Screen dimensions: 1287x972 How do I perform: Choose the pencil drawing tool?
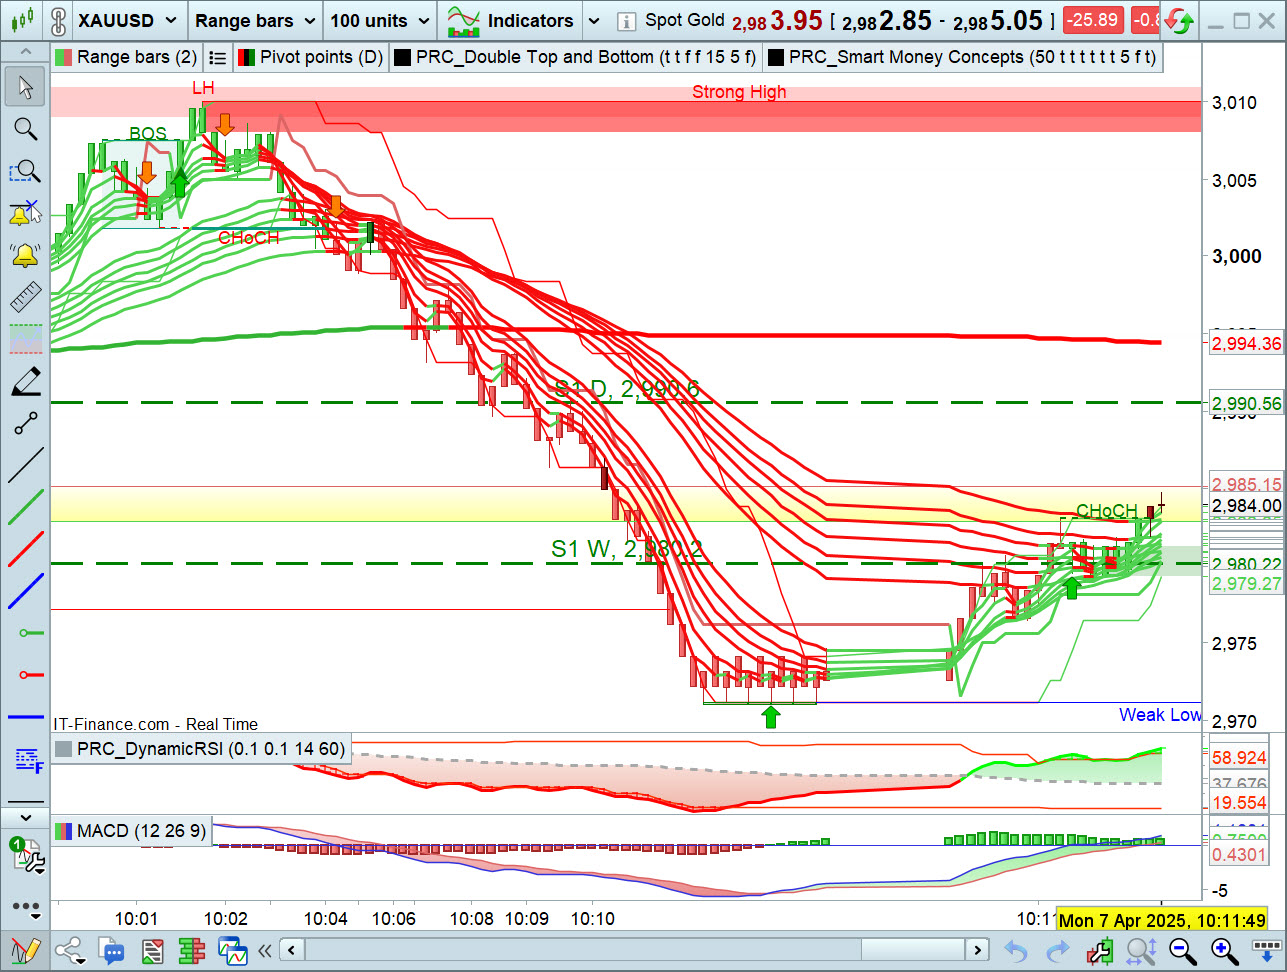[x=25, y=381]
